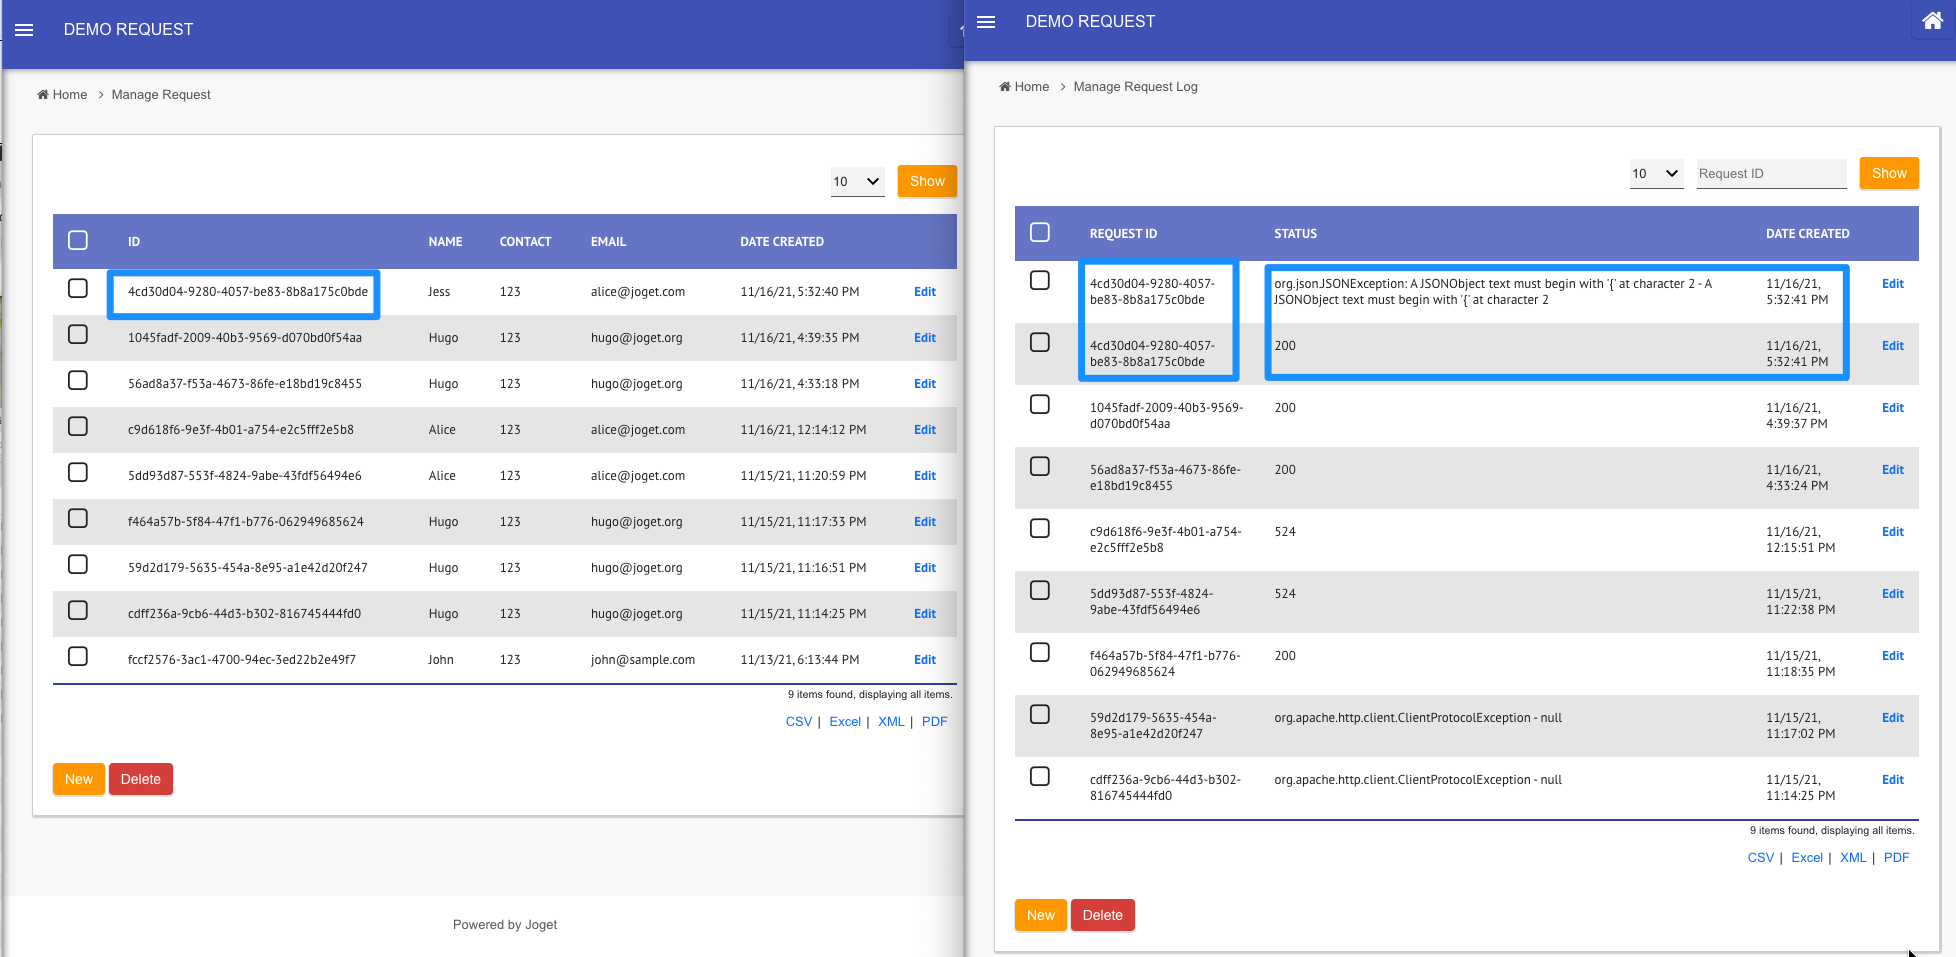Viewport: 1956px width, 957px height.
Task: Tick checkbox for Jess request row
Action: [x=78, y=289]
